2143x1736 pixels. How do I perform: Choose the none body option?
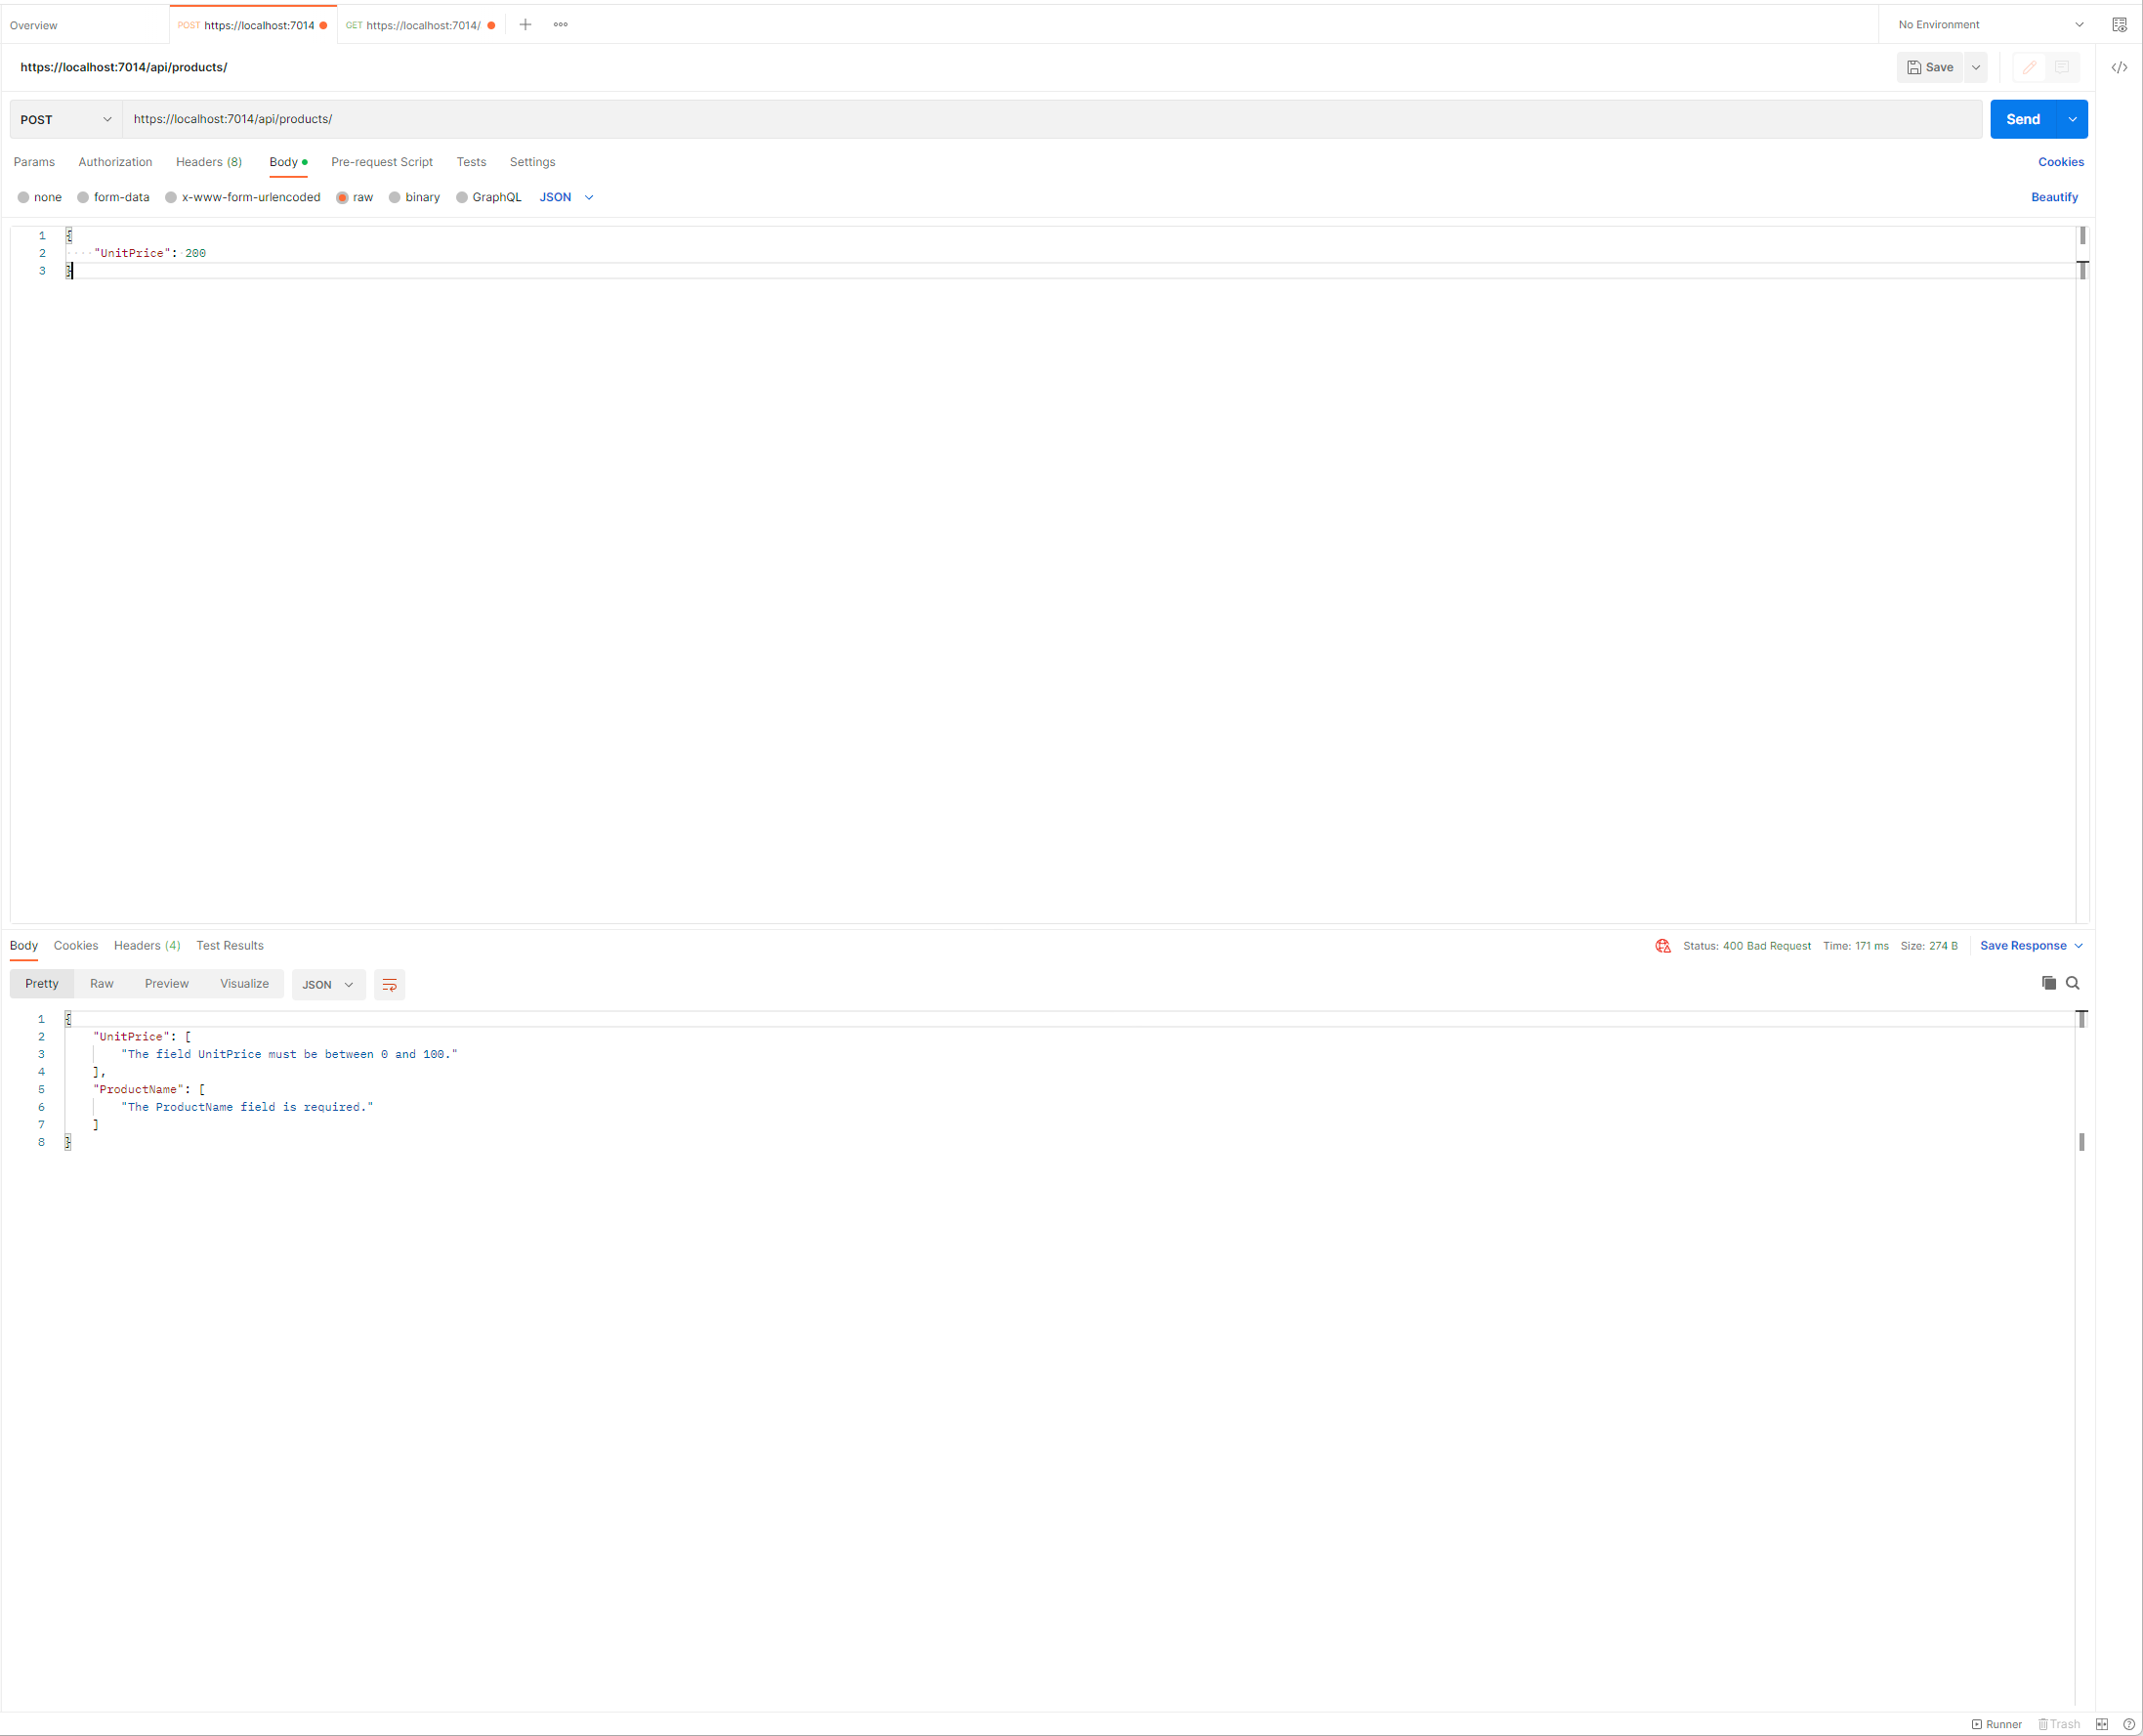[24, 198]
